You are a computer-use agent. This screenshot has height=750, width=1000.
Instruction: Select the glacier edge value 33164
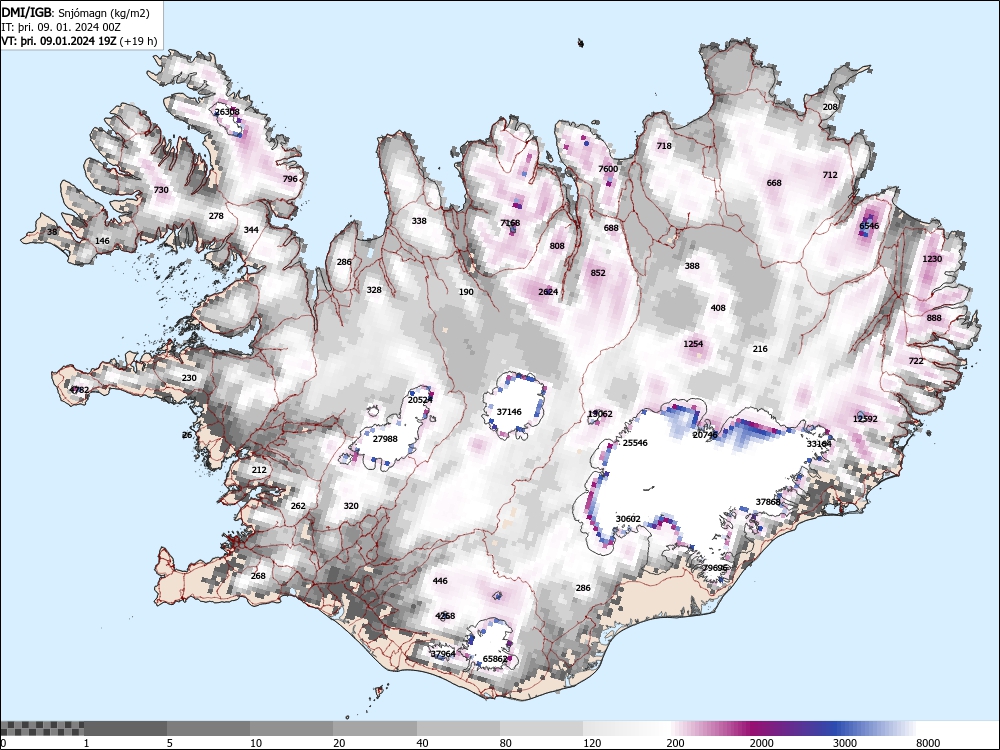tap(819, 443)
